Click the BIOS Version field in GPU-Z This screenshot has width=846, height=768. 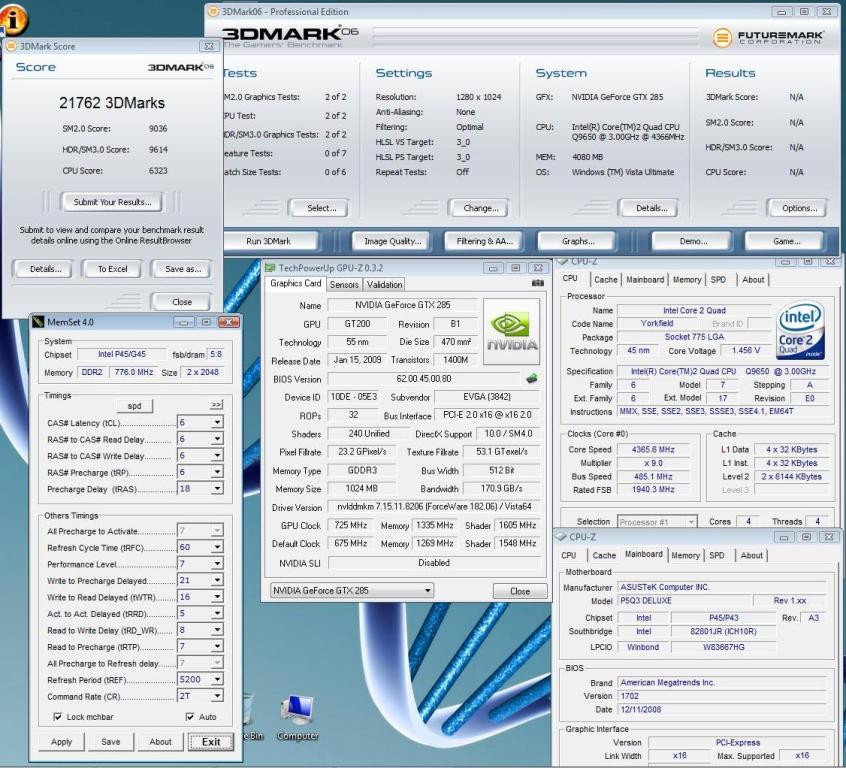click(424, 379)
